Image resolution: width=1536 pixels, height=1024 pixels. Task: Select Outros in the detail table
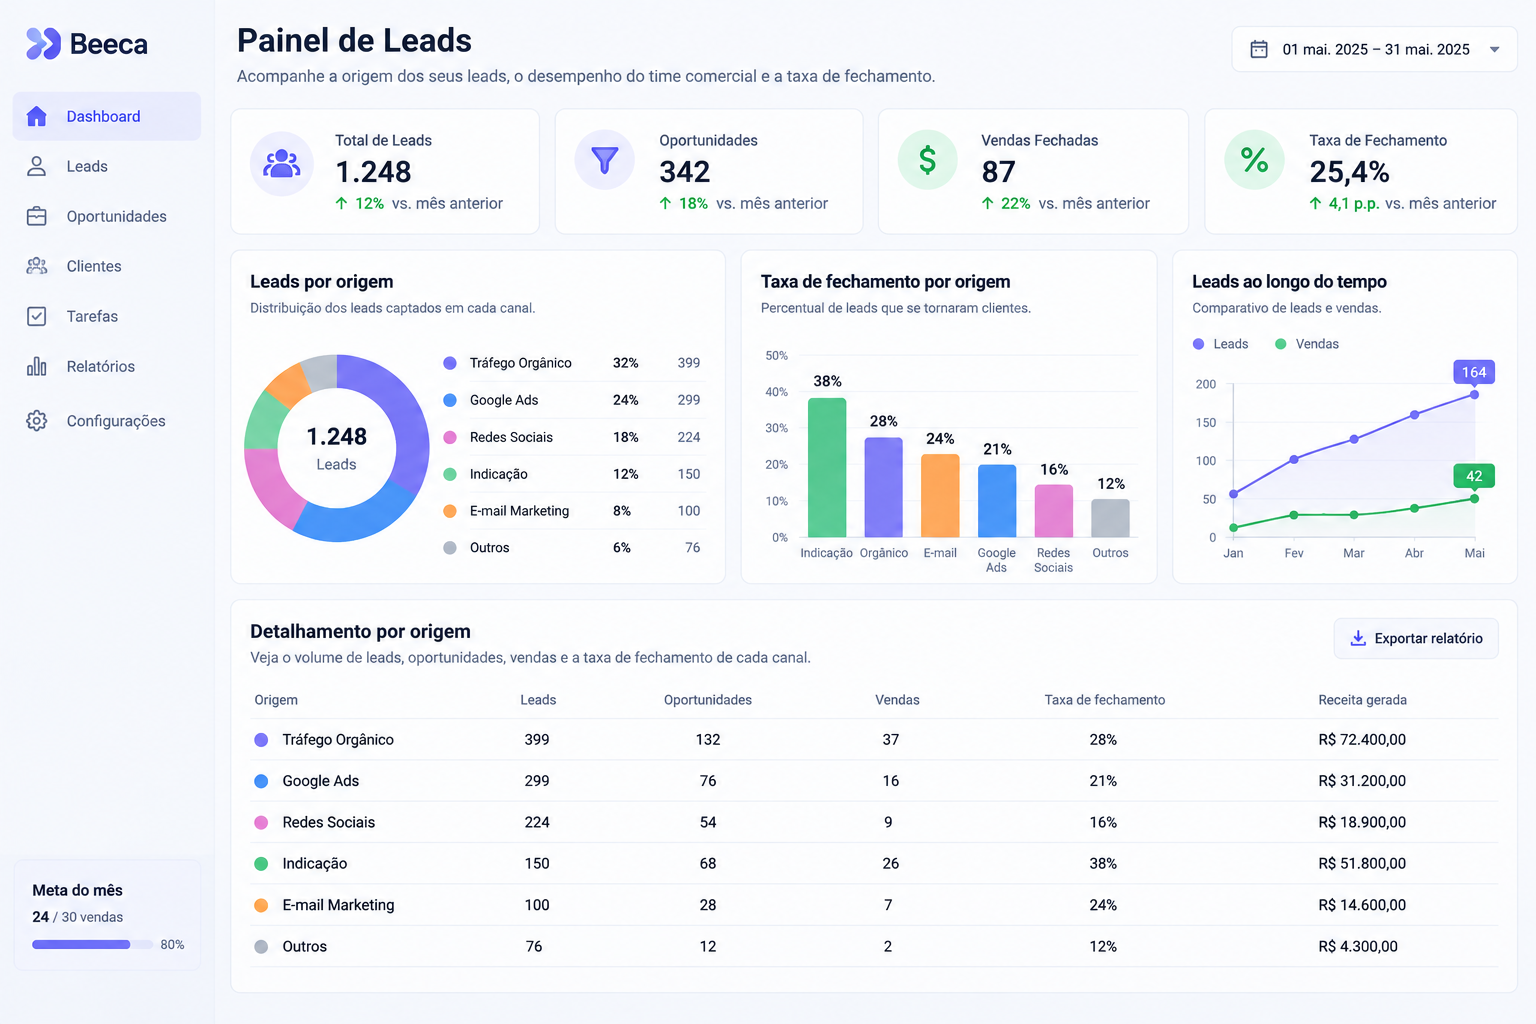tap(304, 946)
